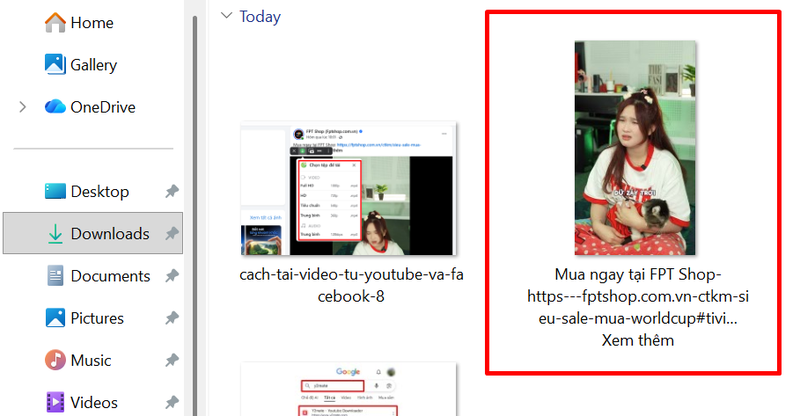Open Home in navigation pane
This screenshot has height=416, width=800.
(x=92, y=22)
